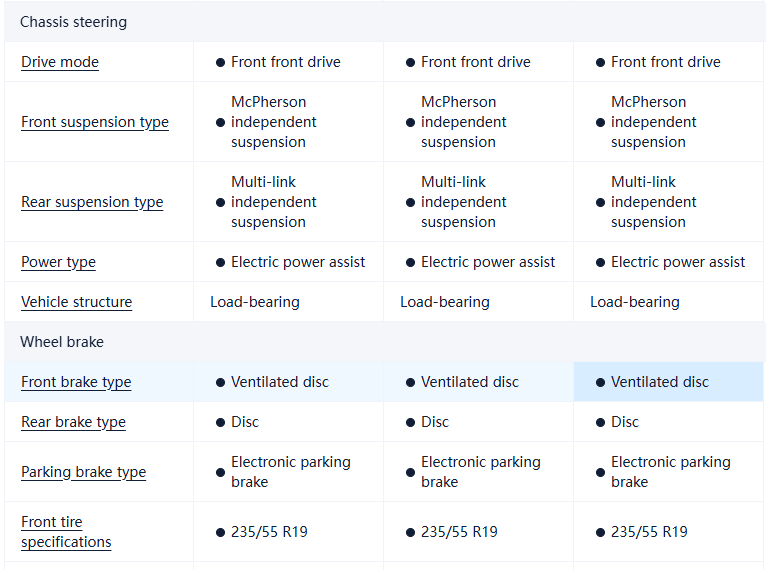775x570 pixels.
Task: Open the Front suspension type link
Action: pos(95,122)
